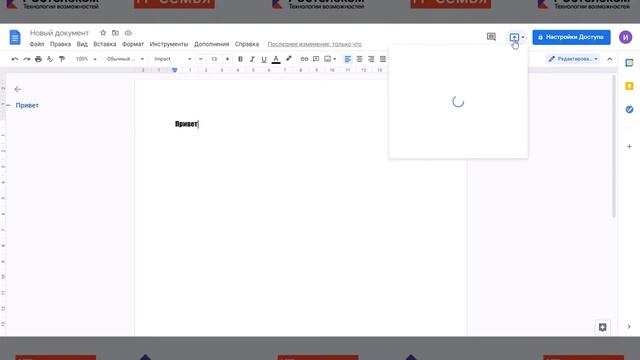640x360 pixels.
Task: Star the document Новый документ
Action: tap(103, 33)
